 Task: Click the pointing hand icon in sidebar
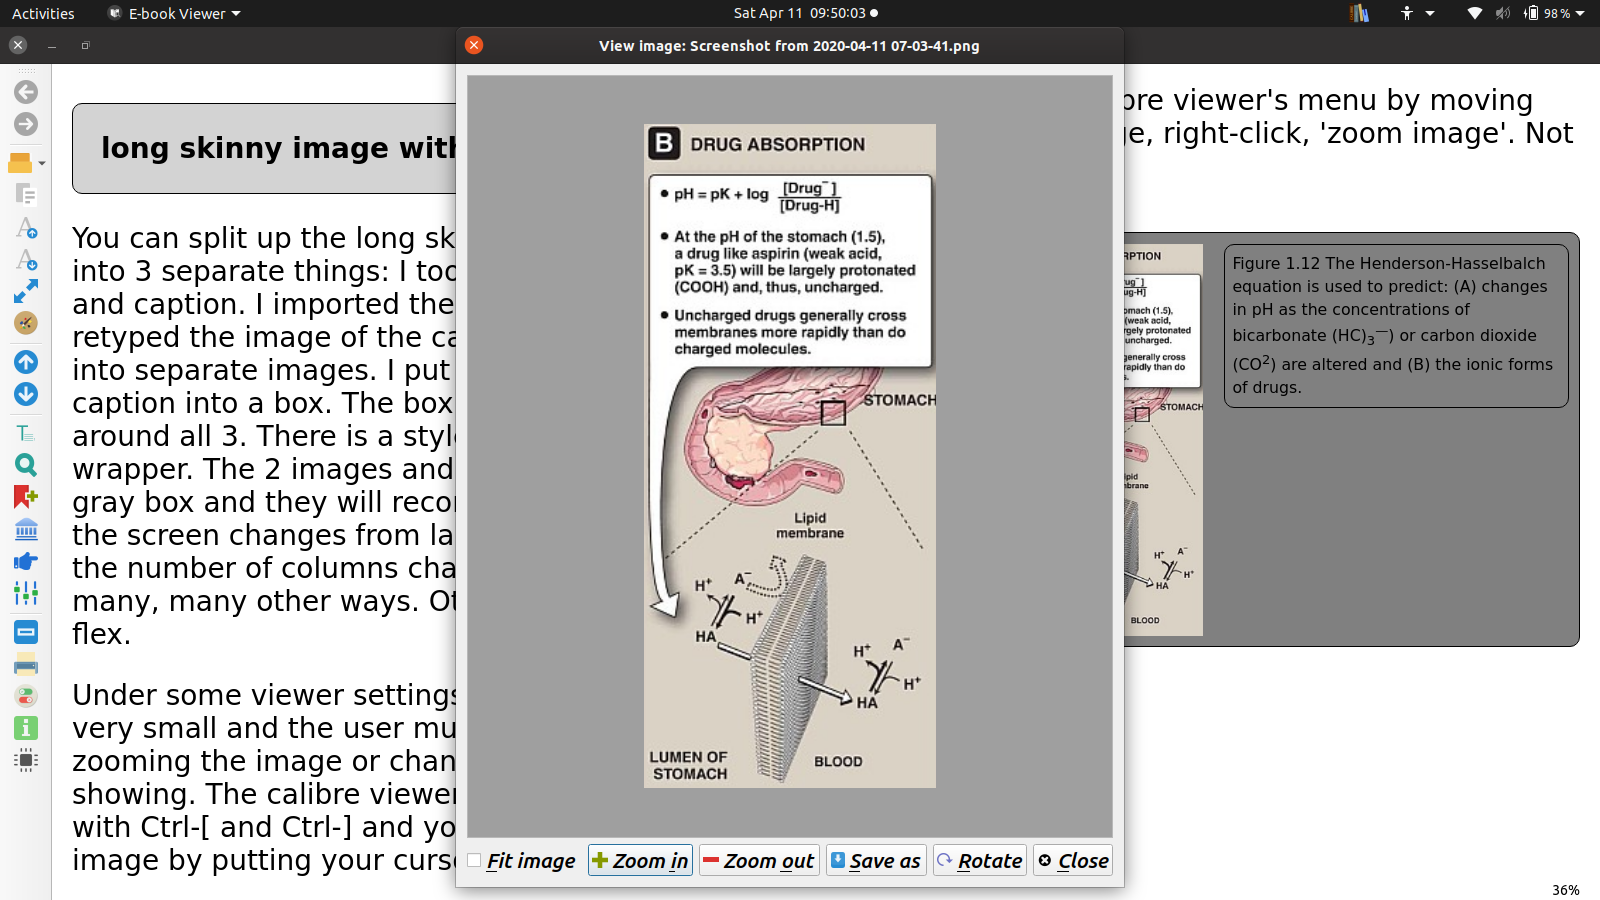26,561
